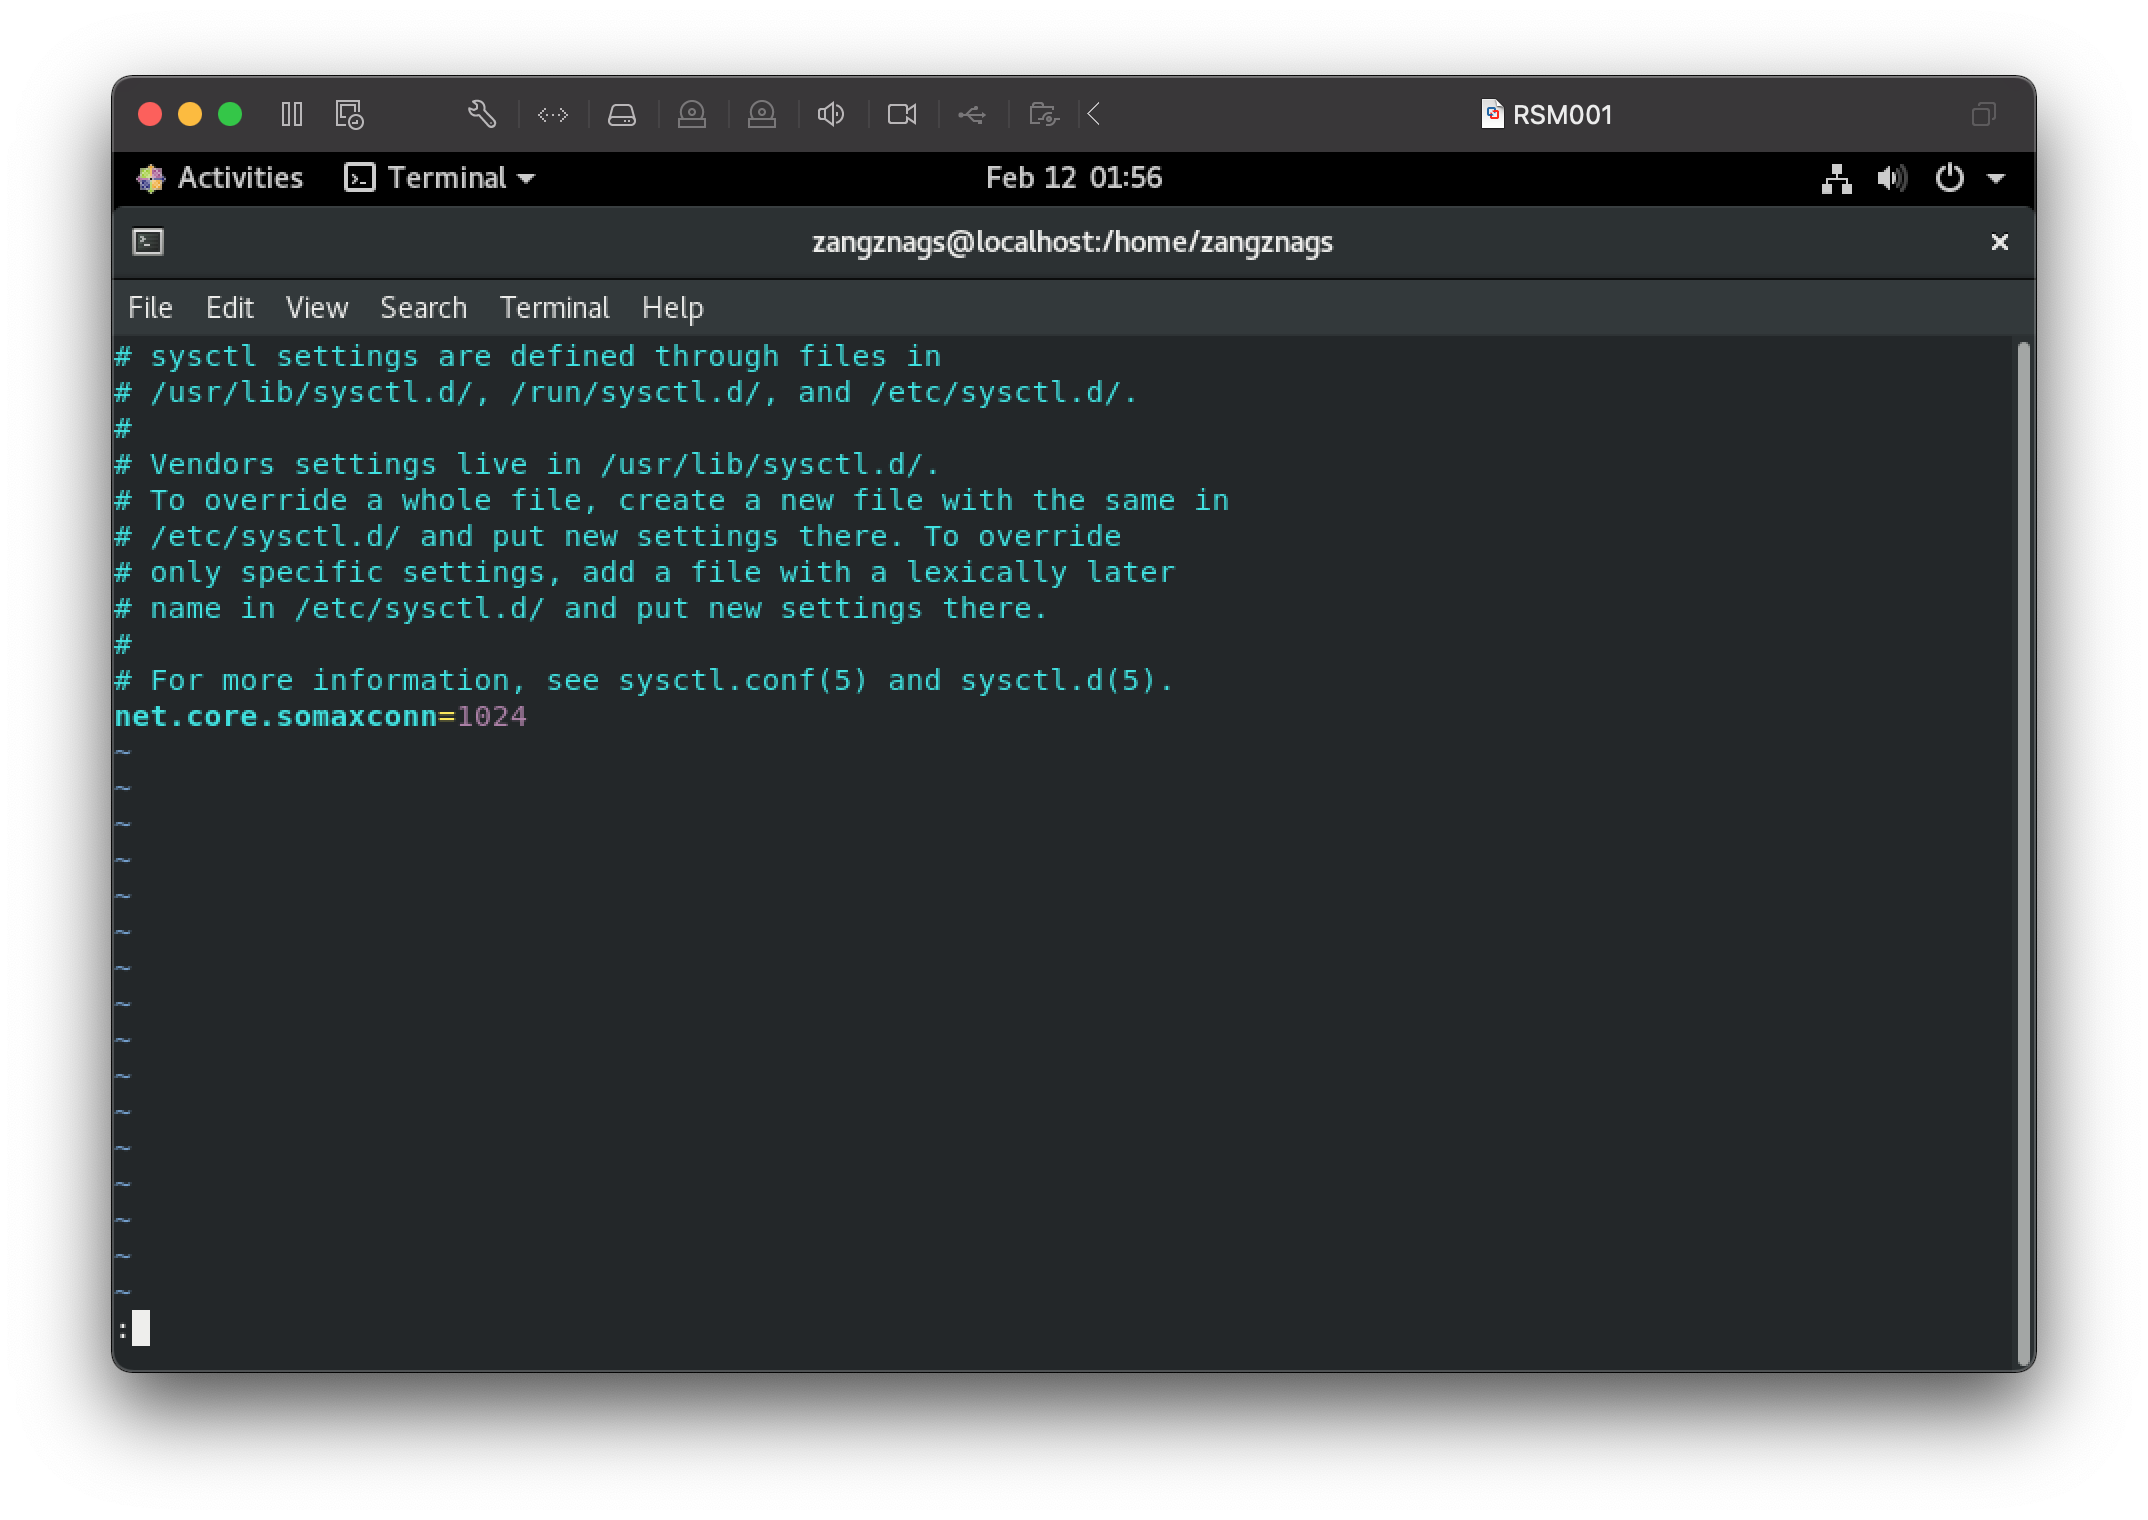The height and width of the screenshot is (1520, 2148).
Task: Click the shared folders icon
Action: coord(1043,115)
